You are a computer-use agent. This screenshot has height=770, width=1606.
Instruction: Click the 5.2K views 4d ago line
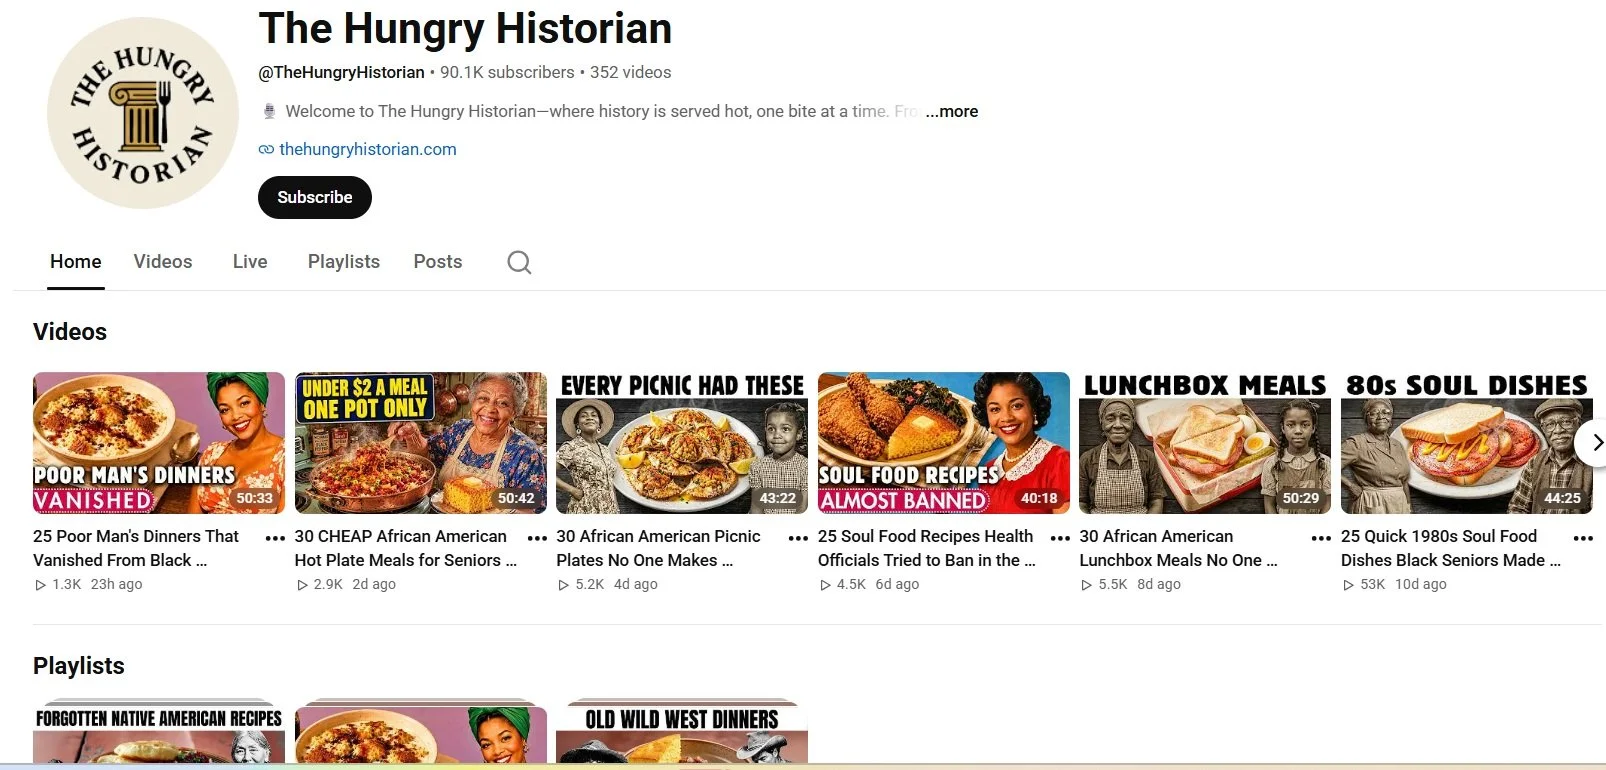607,584
